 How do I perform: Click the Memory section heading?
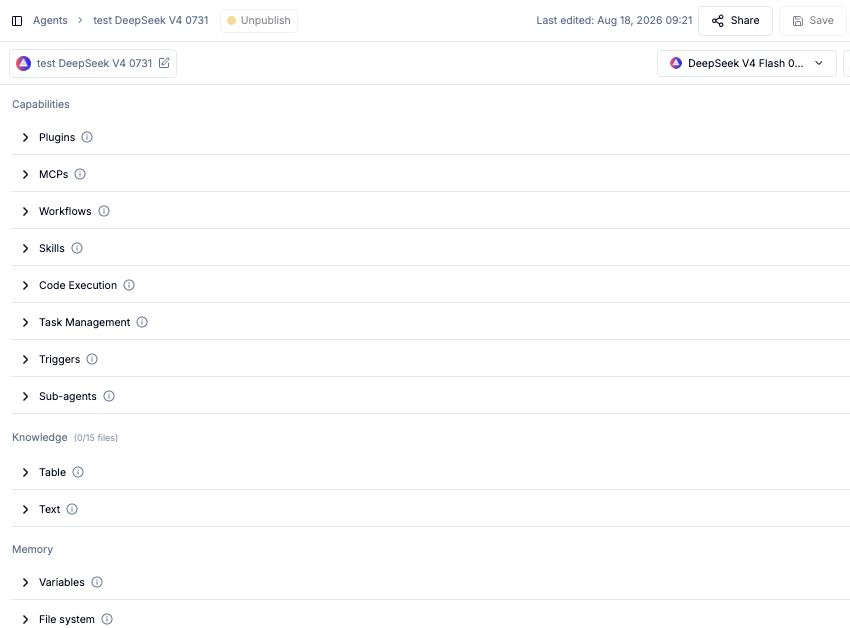pos(33,549)
